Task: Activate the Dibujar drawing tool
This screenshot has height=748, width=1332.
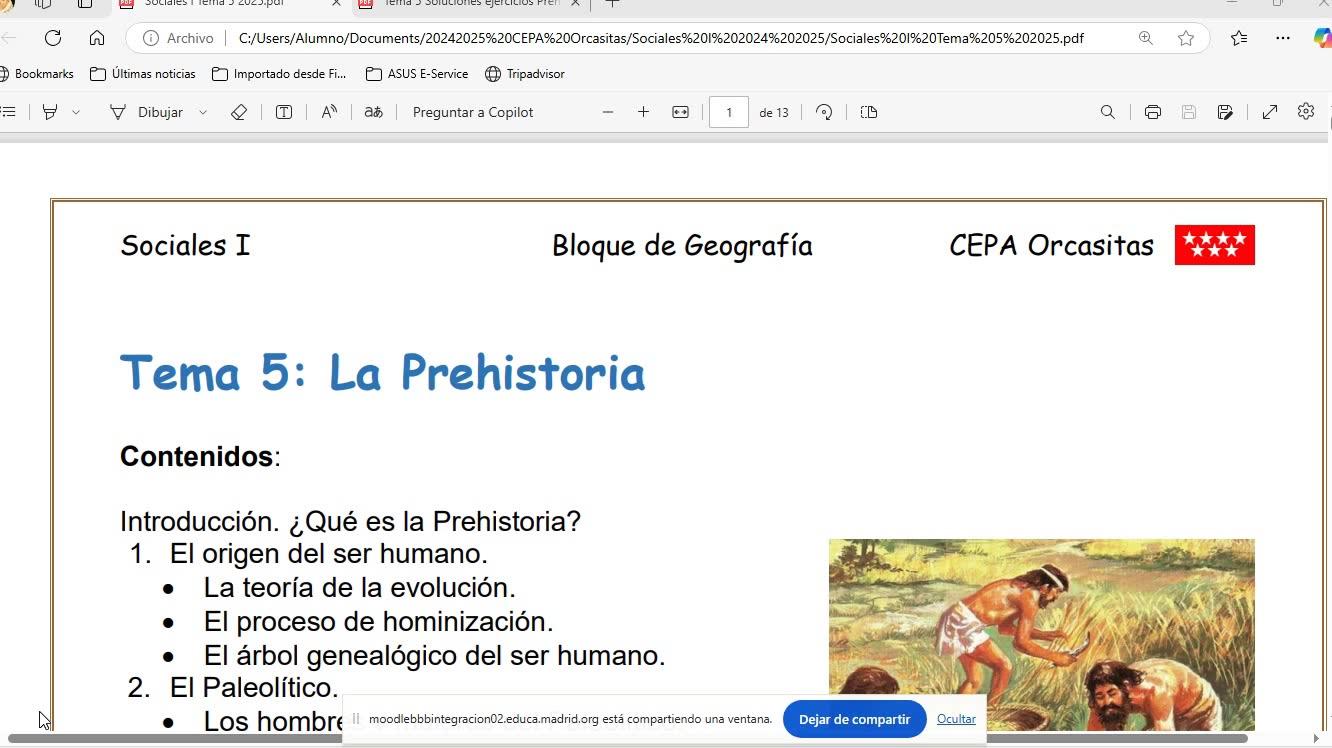Action: 146,112
